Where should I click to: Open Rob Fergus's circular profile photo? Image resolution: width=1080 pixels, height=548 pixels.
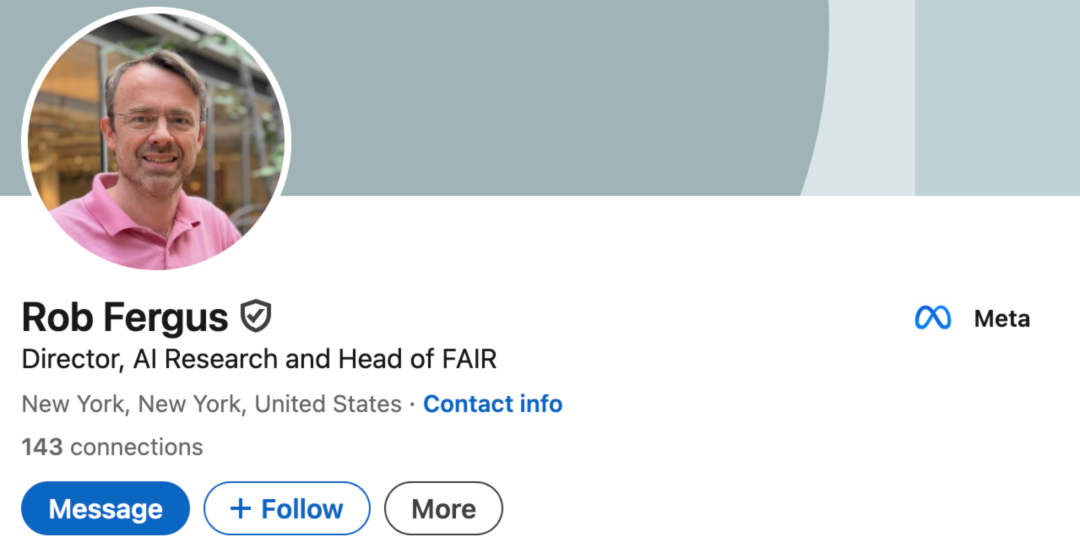tap(156, 140)
